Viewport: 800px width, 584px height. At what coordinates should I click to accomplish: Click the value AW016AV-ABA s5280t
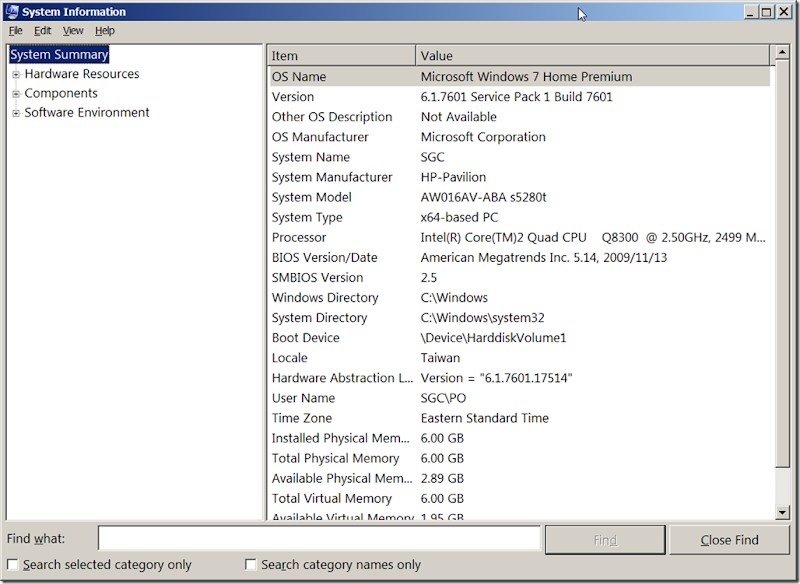483,197
